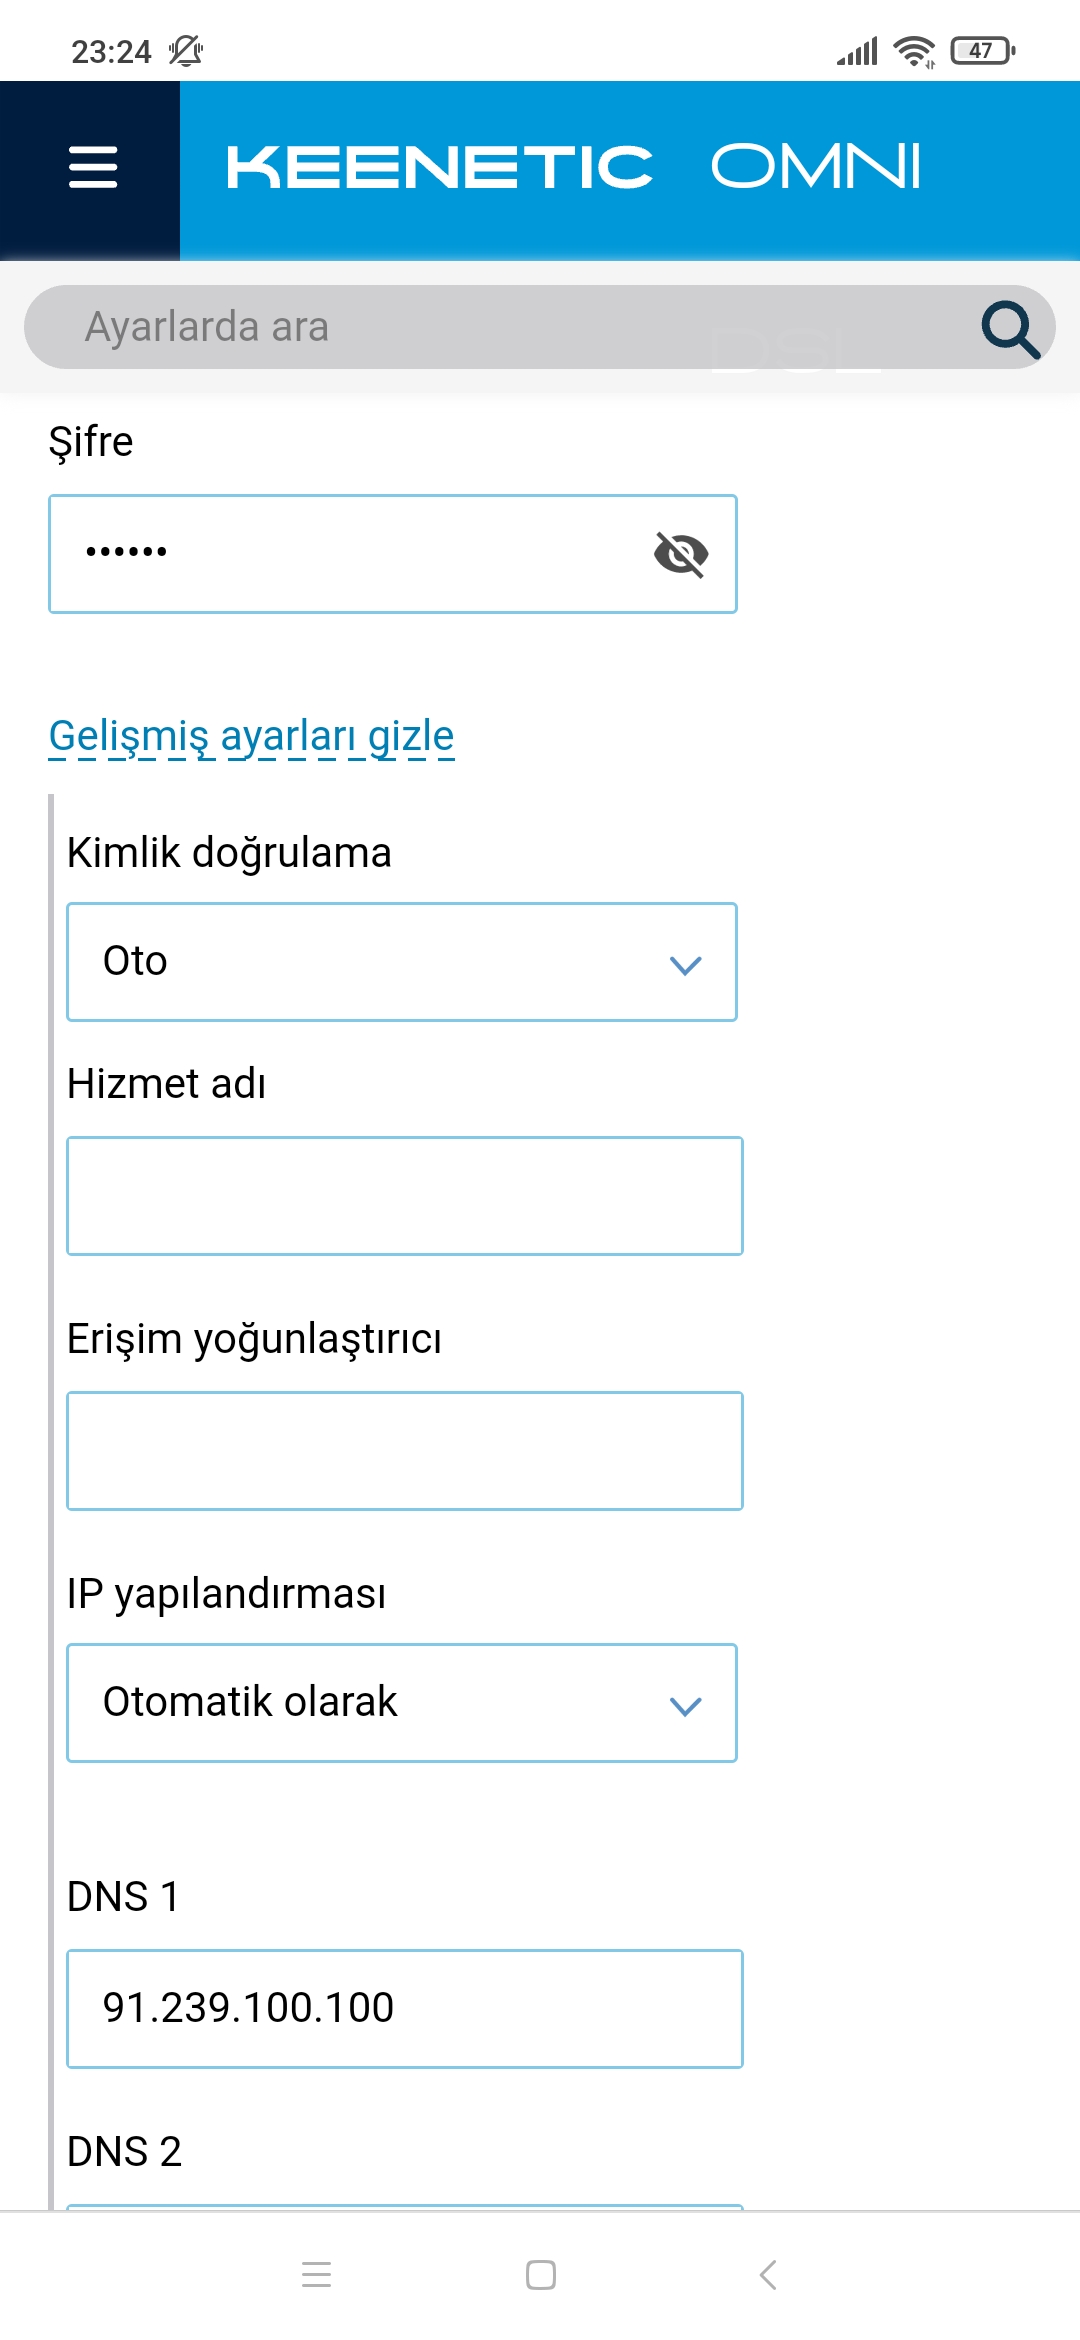Viewport: 1080px width, 2340px height.
Task: Tap the cellular signal strength icon
Action: [x=858, y=51]
